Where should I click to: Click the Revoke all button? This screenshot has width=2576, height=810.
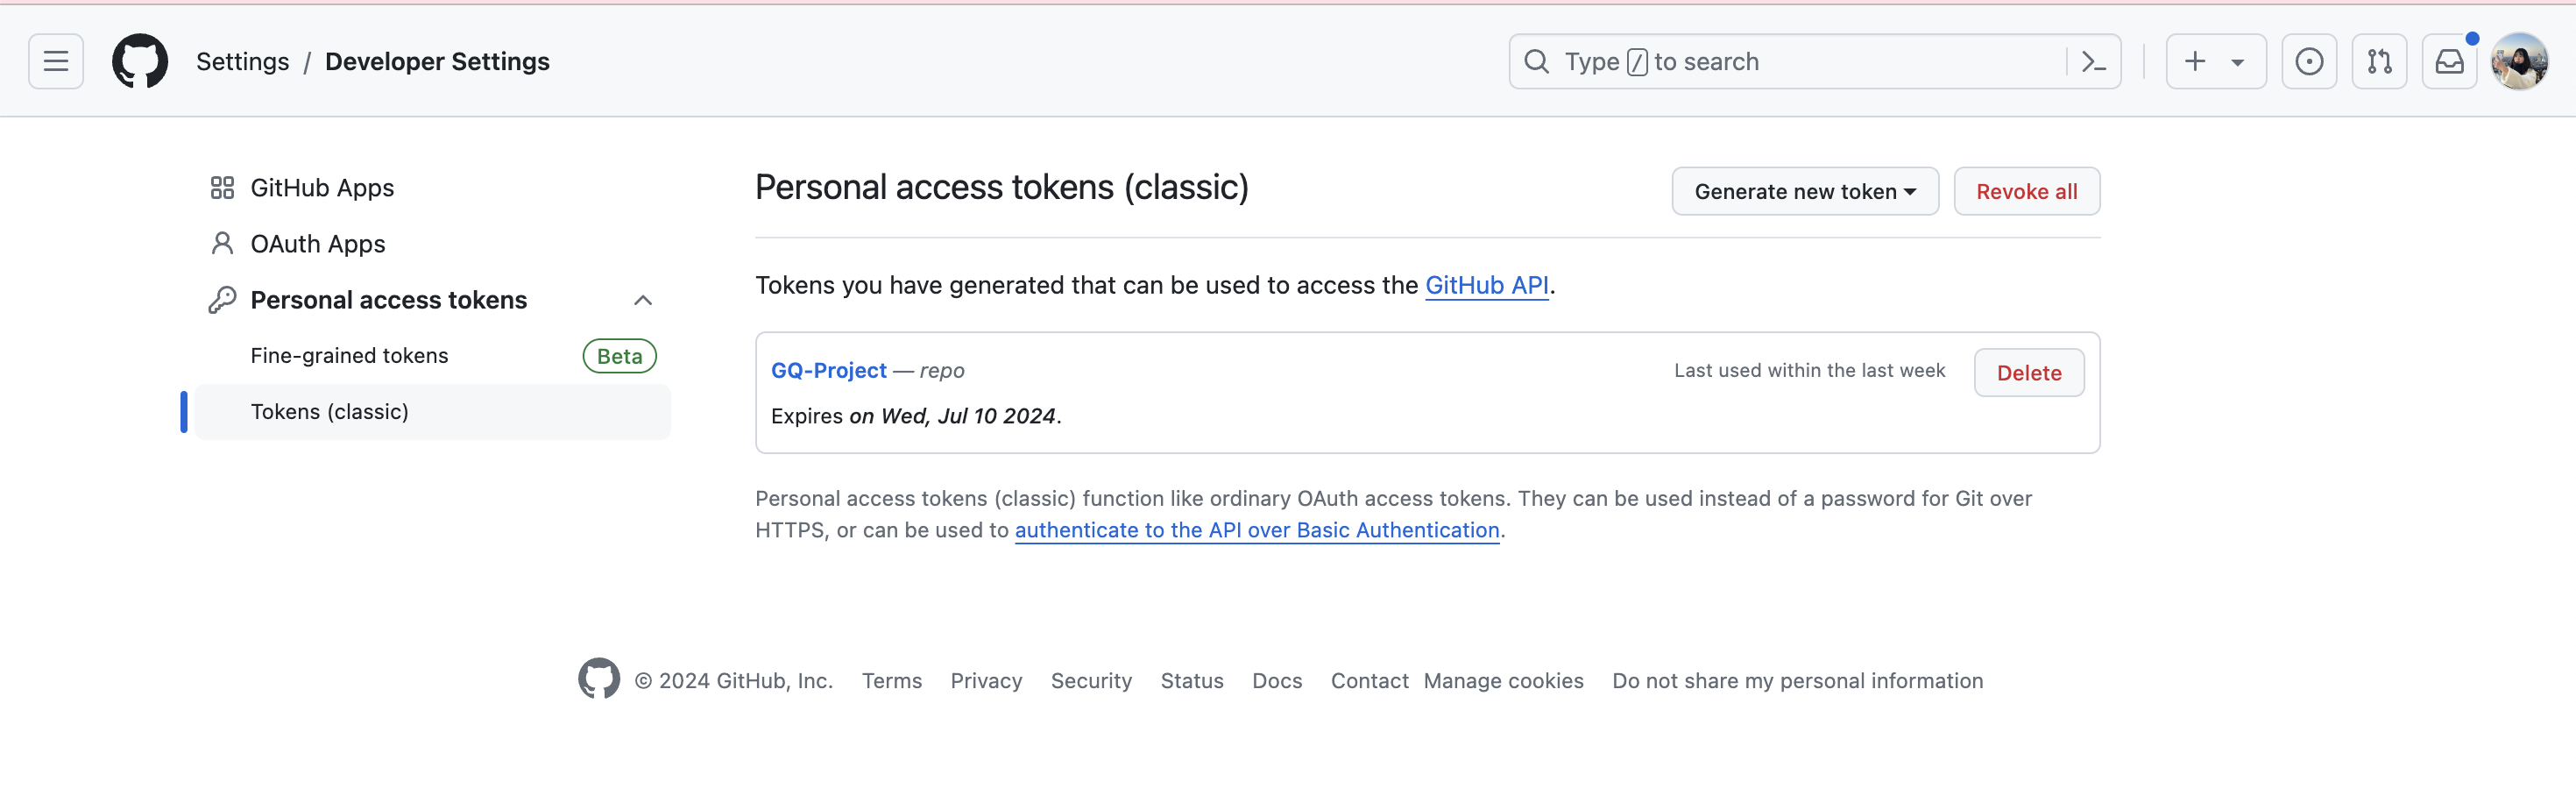[x=2026, y=191]
